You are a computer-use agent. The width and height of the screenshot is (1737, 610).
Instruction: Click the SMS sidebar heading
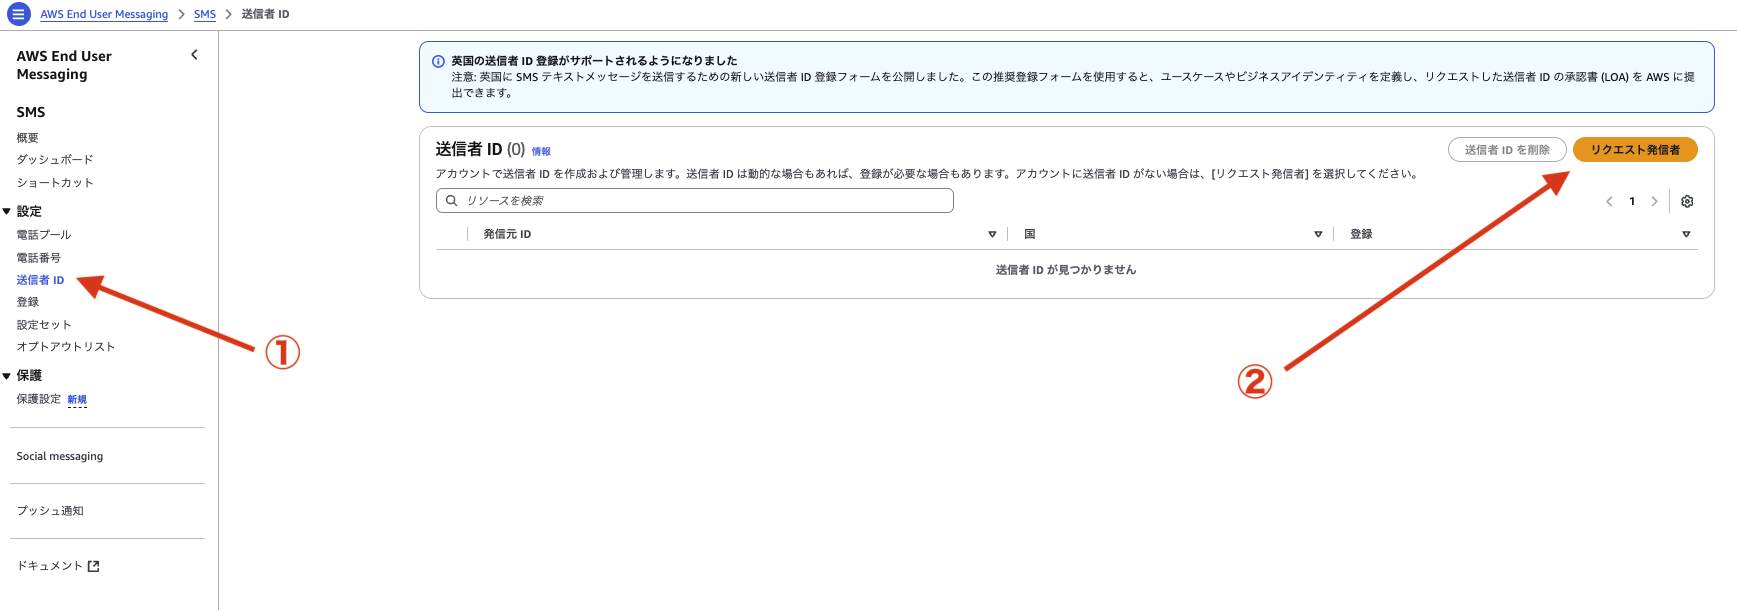coord(31,112)
